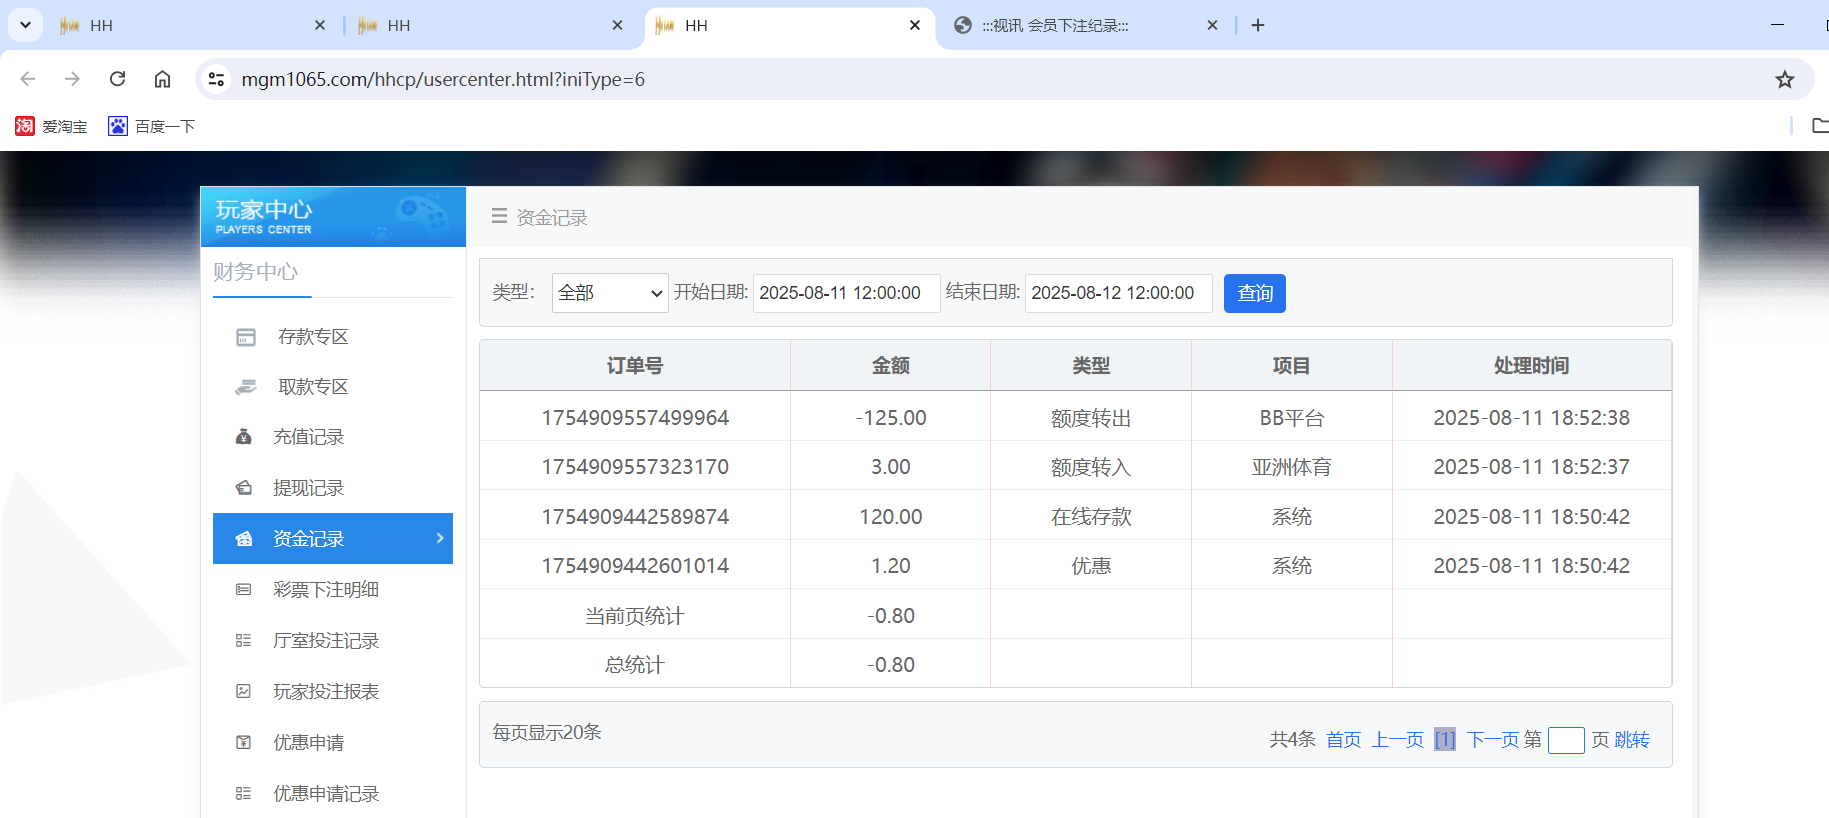The image size is (1829, 818).
Task: Open 厅室投注记录 in sidebar menu
Action: pyautogui.click(x=325, y=641)
